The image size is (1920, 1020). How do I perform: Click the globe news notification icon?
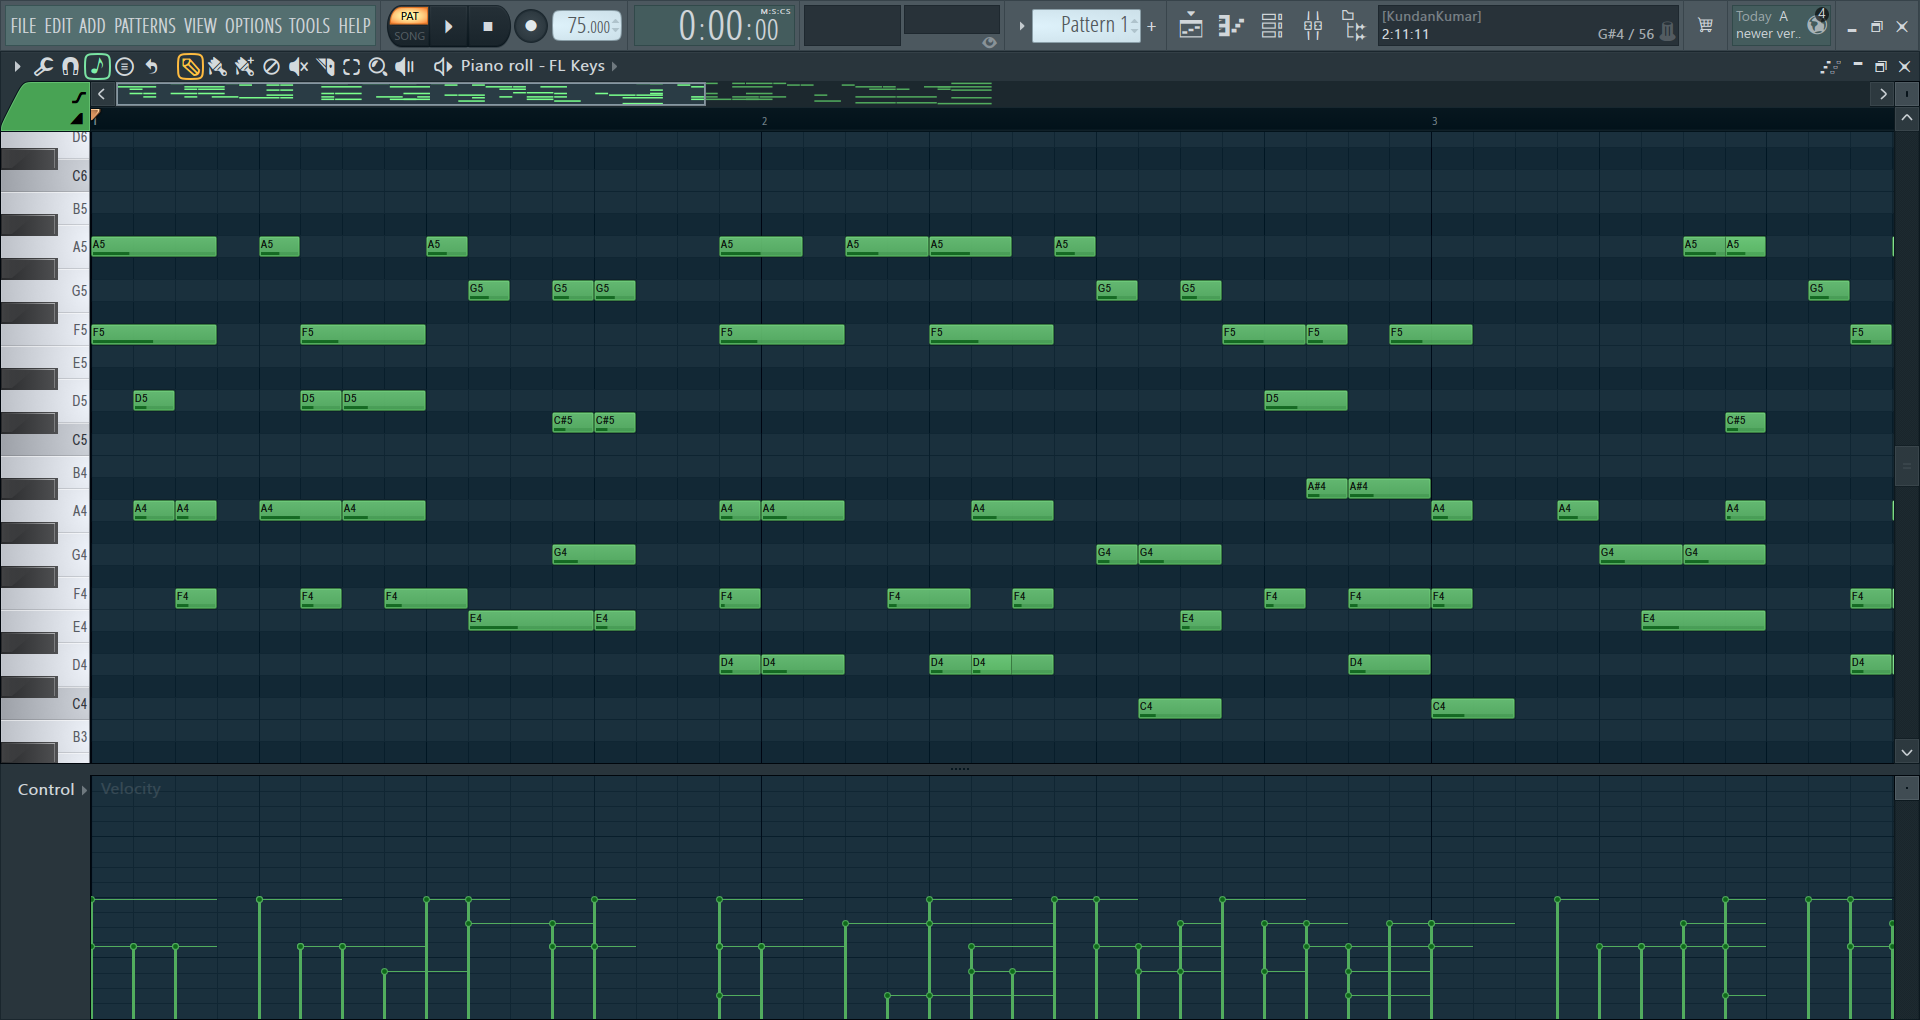(x=1817, y=24)
